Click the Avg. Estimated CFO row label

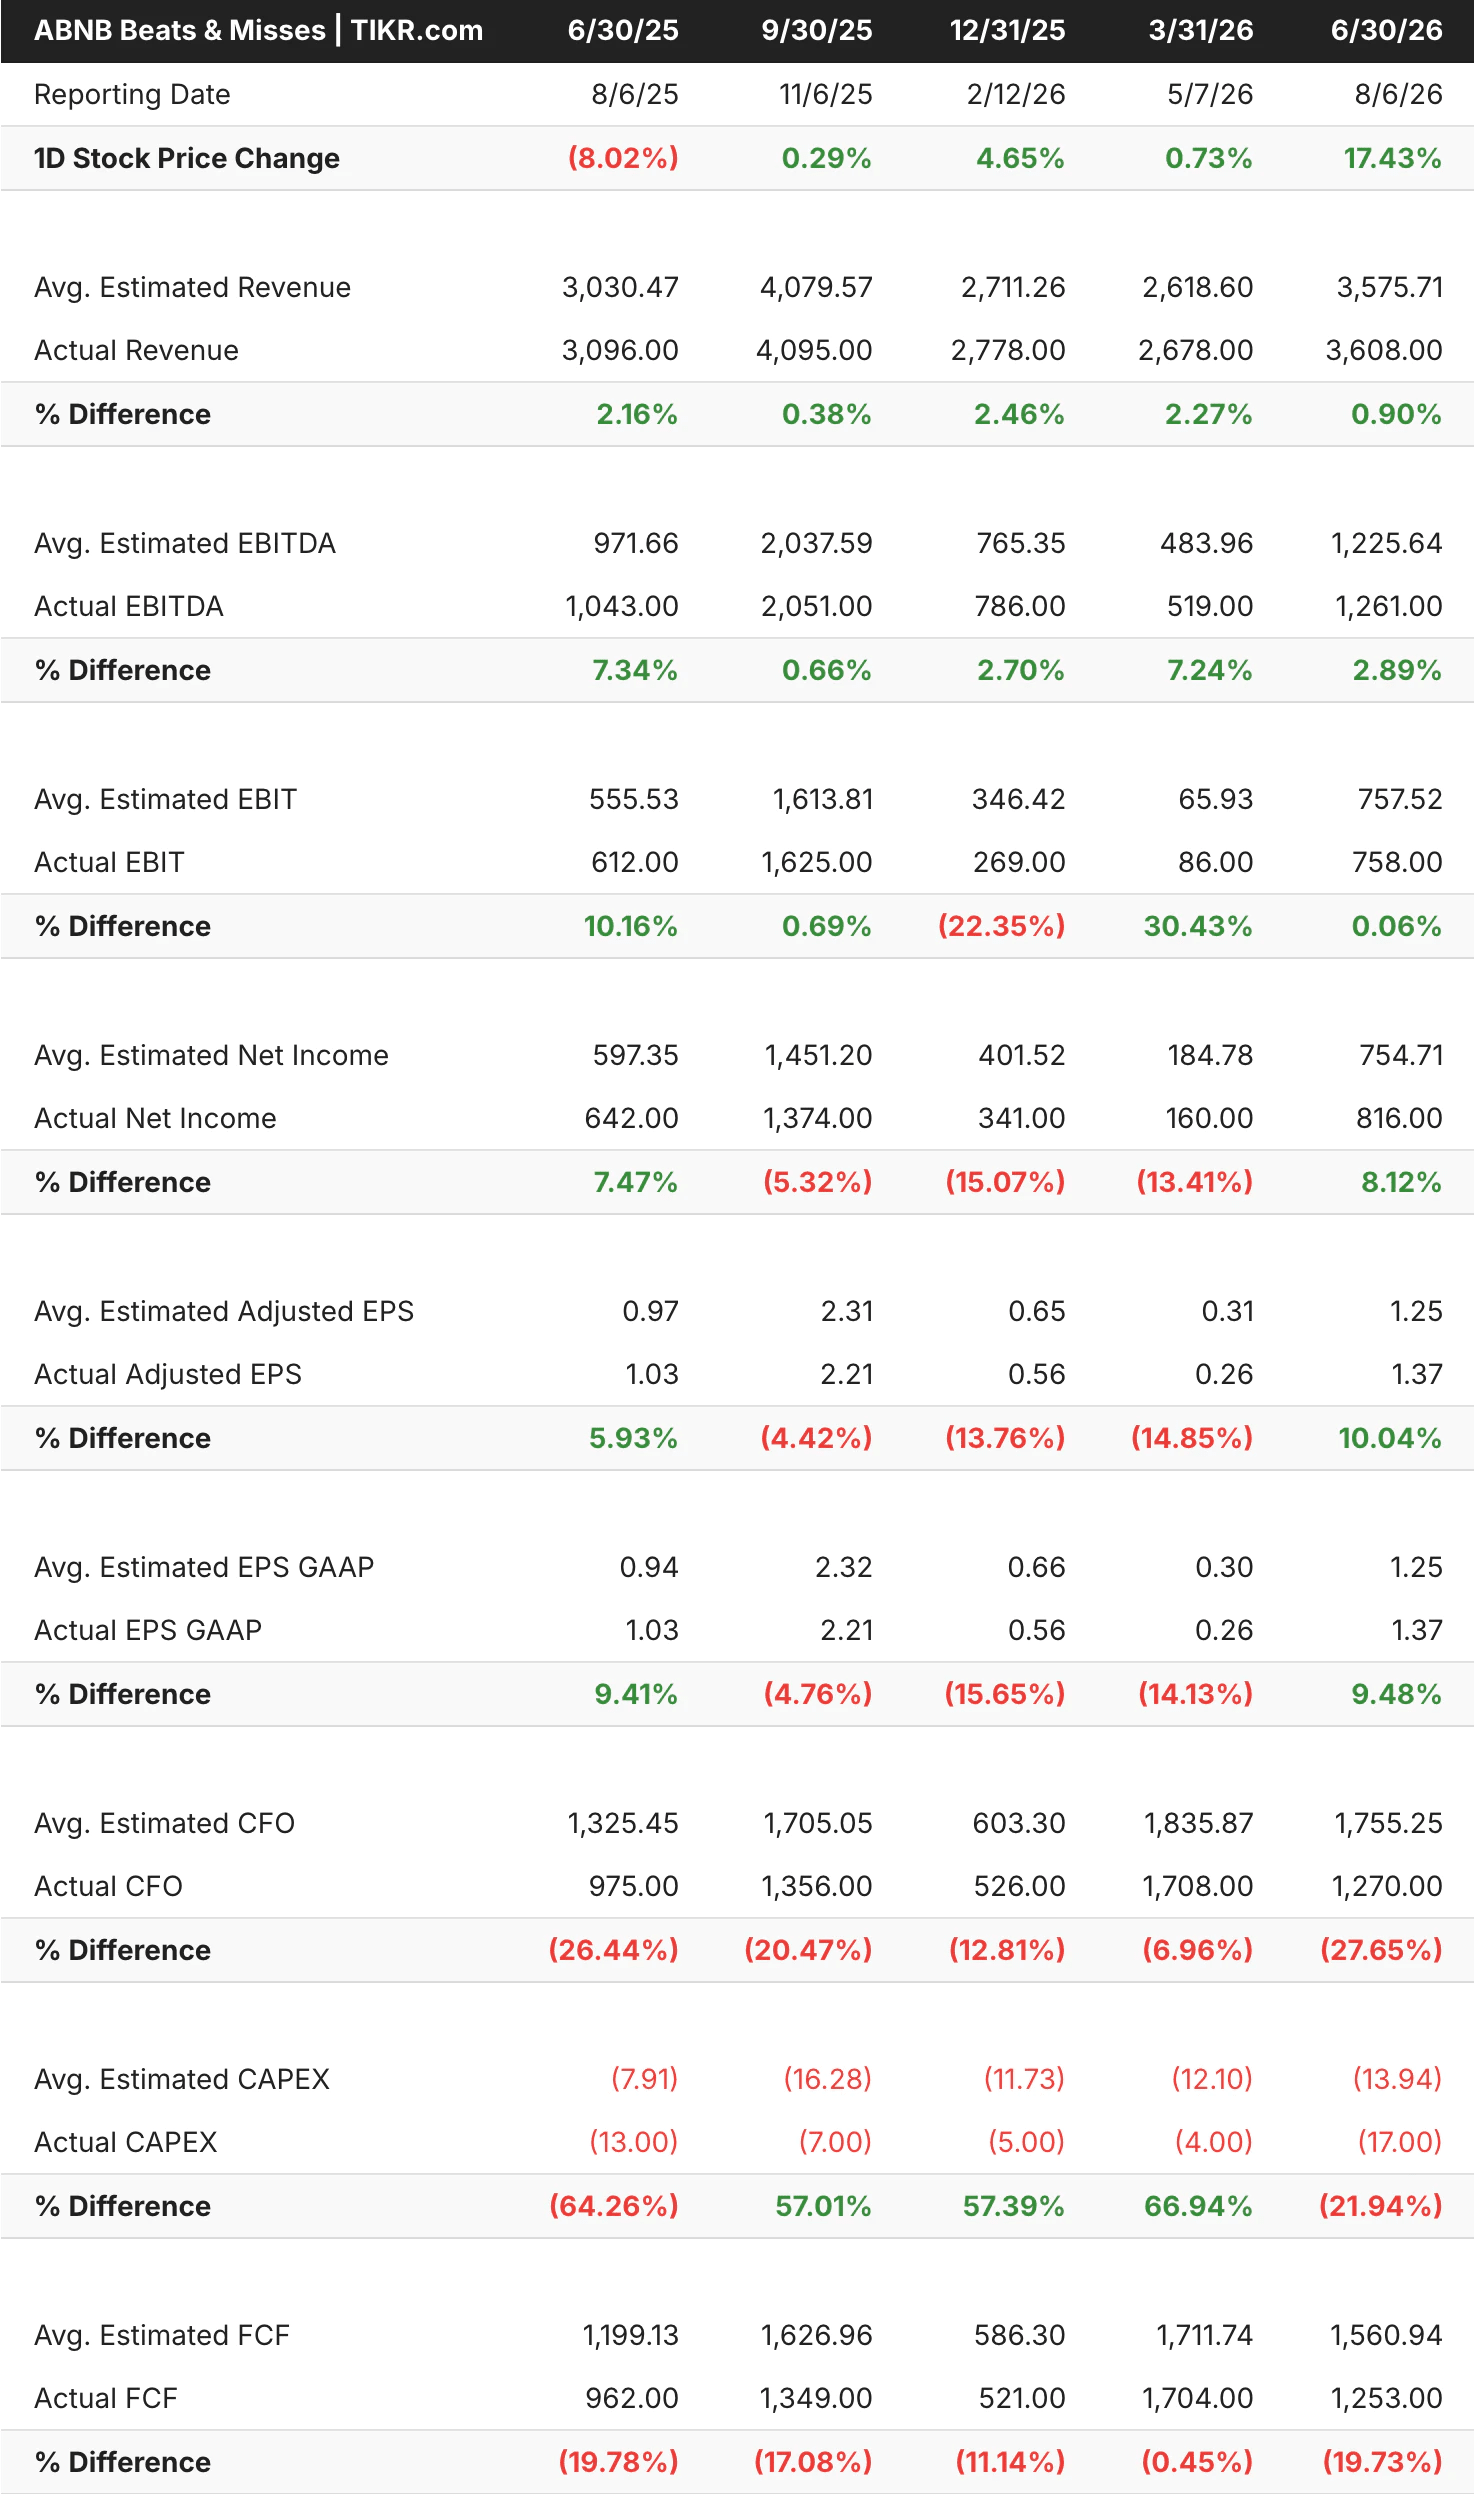164,1823
